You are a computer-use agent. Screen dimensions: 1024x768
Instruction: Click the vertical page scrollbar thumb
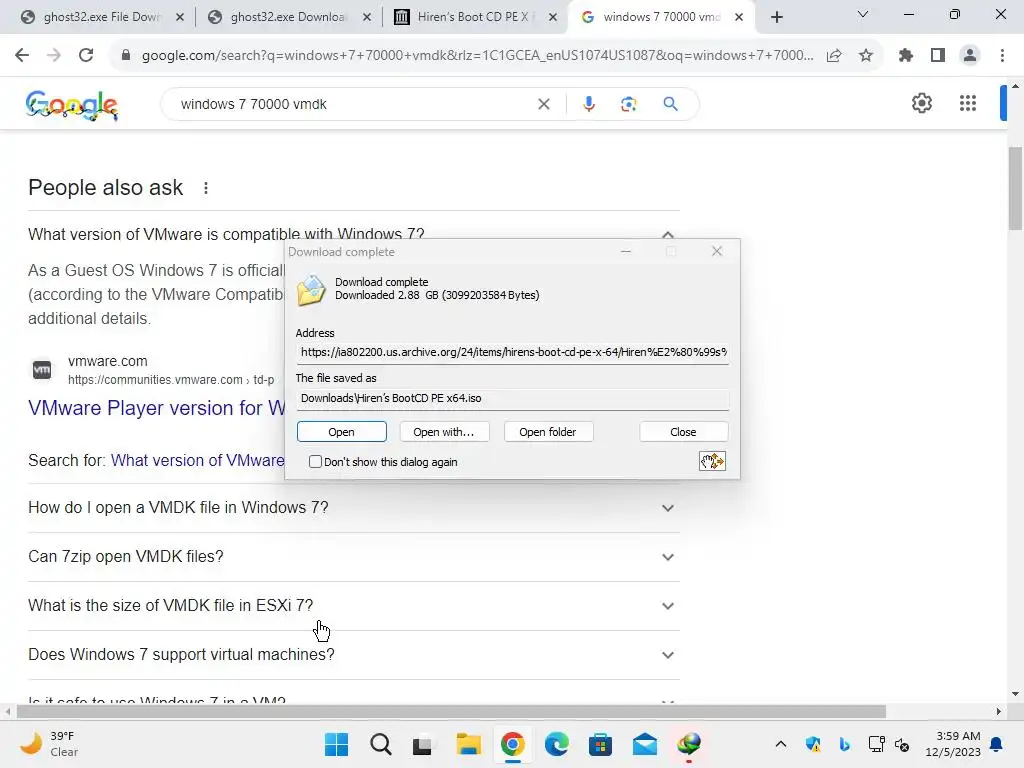click(1015, 189)
